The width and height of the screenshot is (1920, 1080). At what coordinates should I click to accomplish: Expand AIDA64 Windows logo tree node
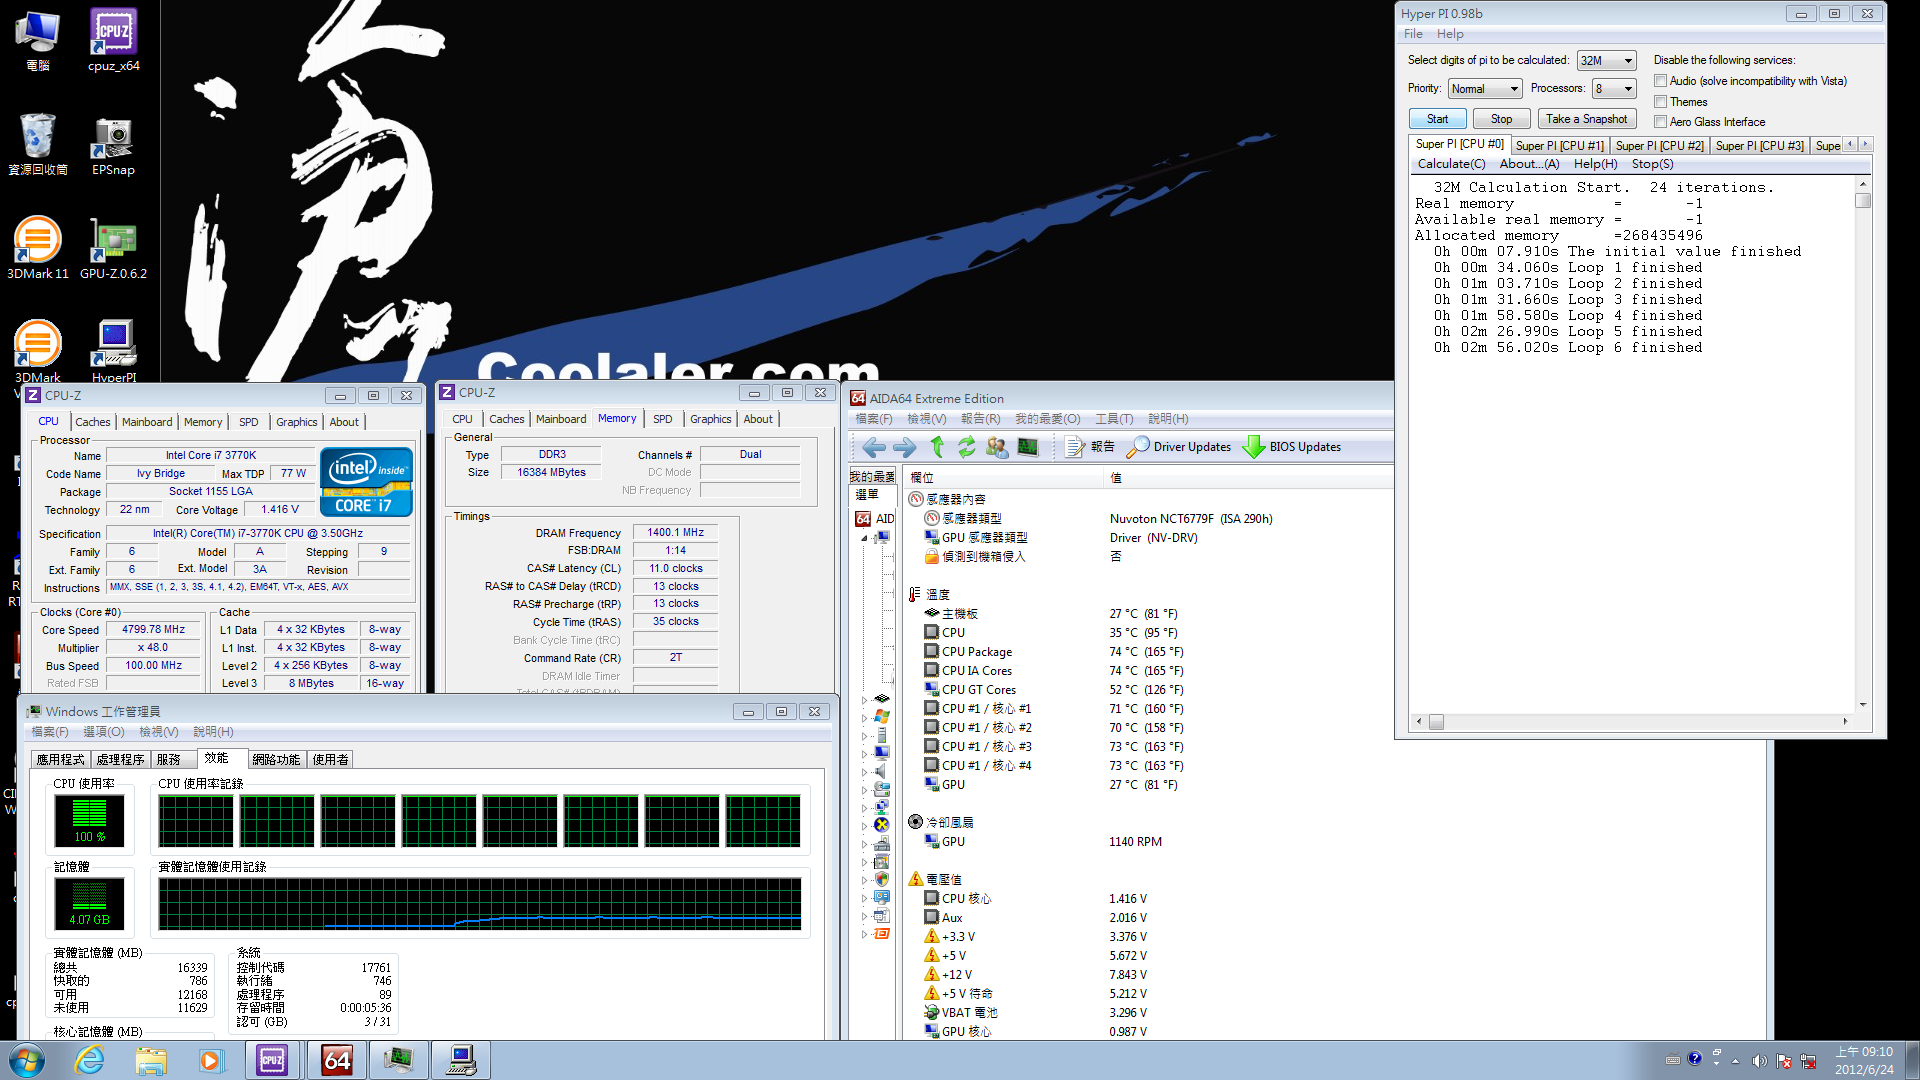pos(865,717)
